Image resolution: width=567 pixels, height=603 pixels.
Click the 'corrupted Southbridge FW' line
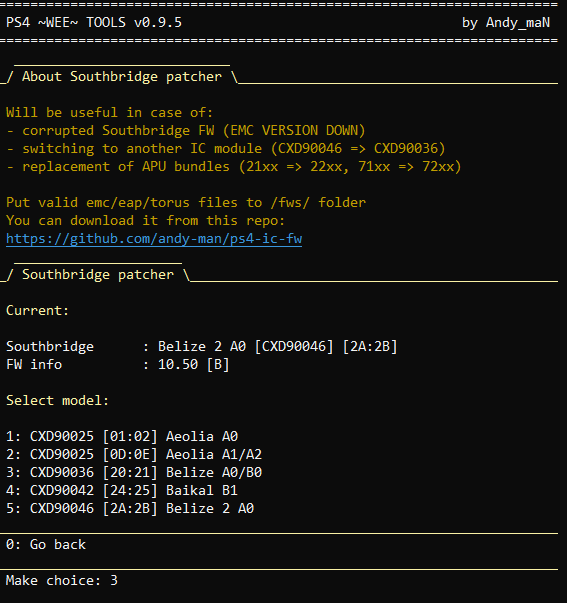pyautogui.click(x=185, y=131)
